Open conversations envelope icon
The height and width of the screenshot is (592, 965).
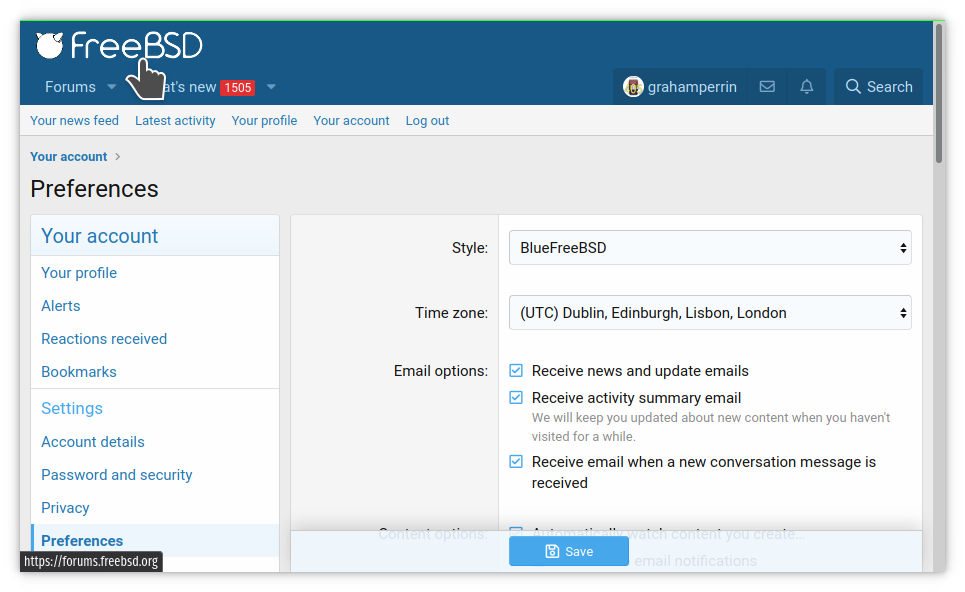tap(767, 87)
